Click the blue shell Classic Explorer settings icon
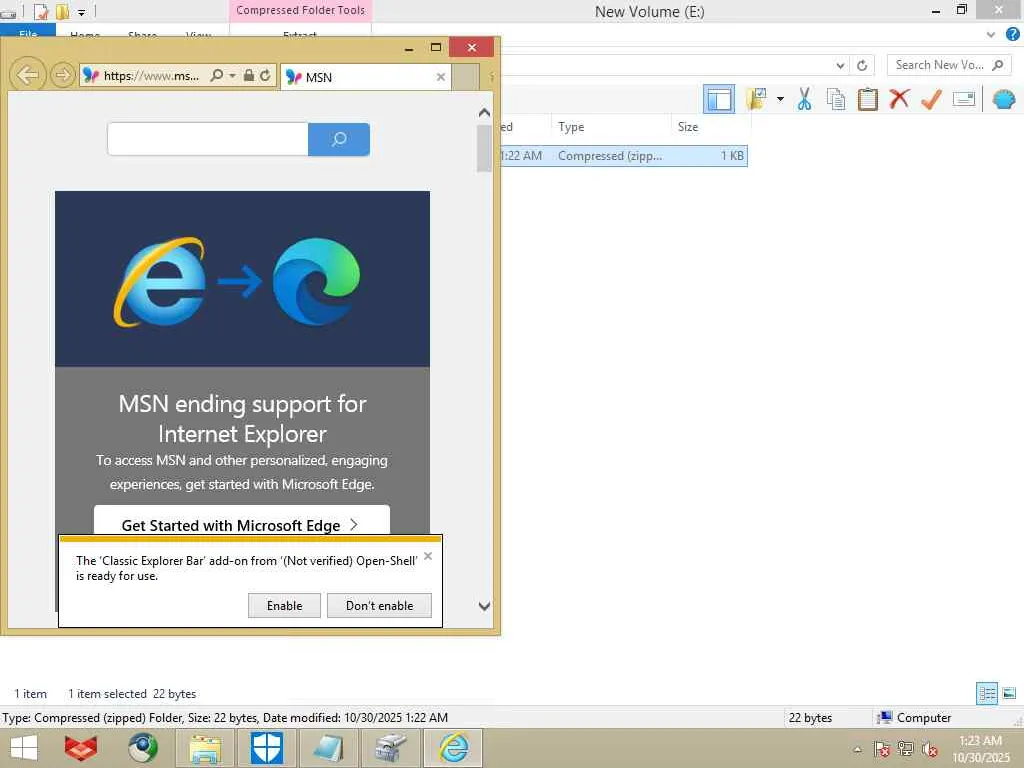 click(1004, 99)
